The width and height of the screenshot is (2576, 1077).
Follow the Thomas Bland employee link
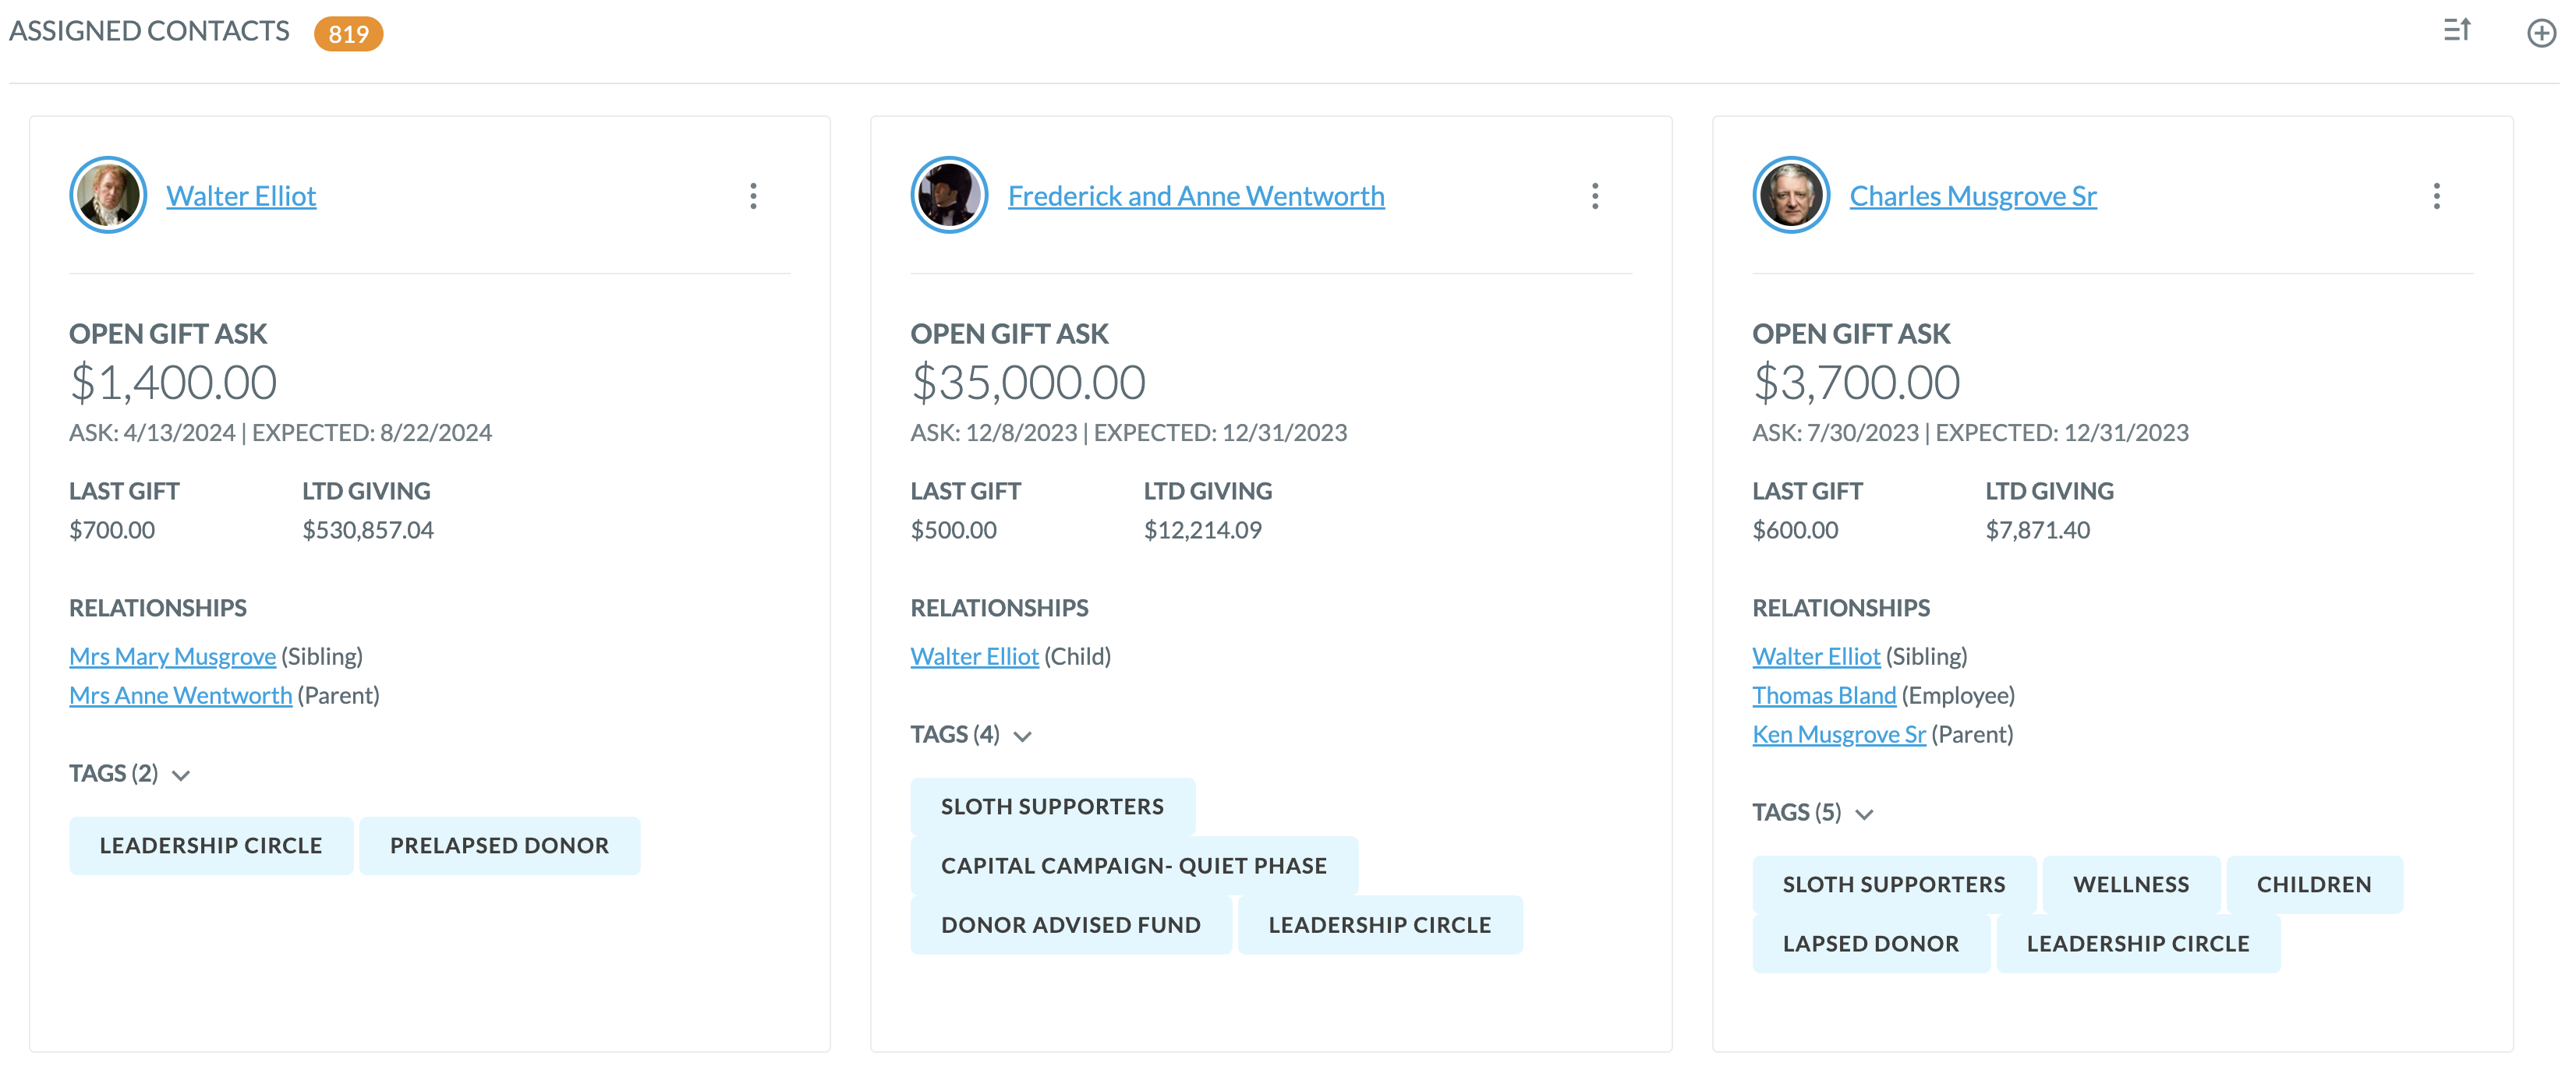tap(1824, 695)
